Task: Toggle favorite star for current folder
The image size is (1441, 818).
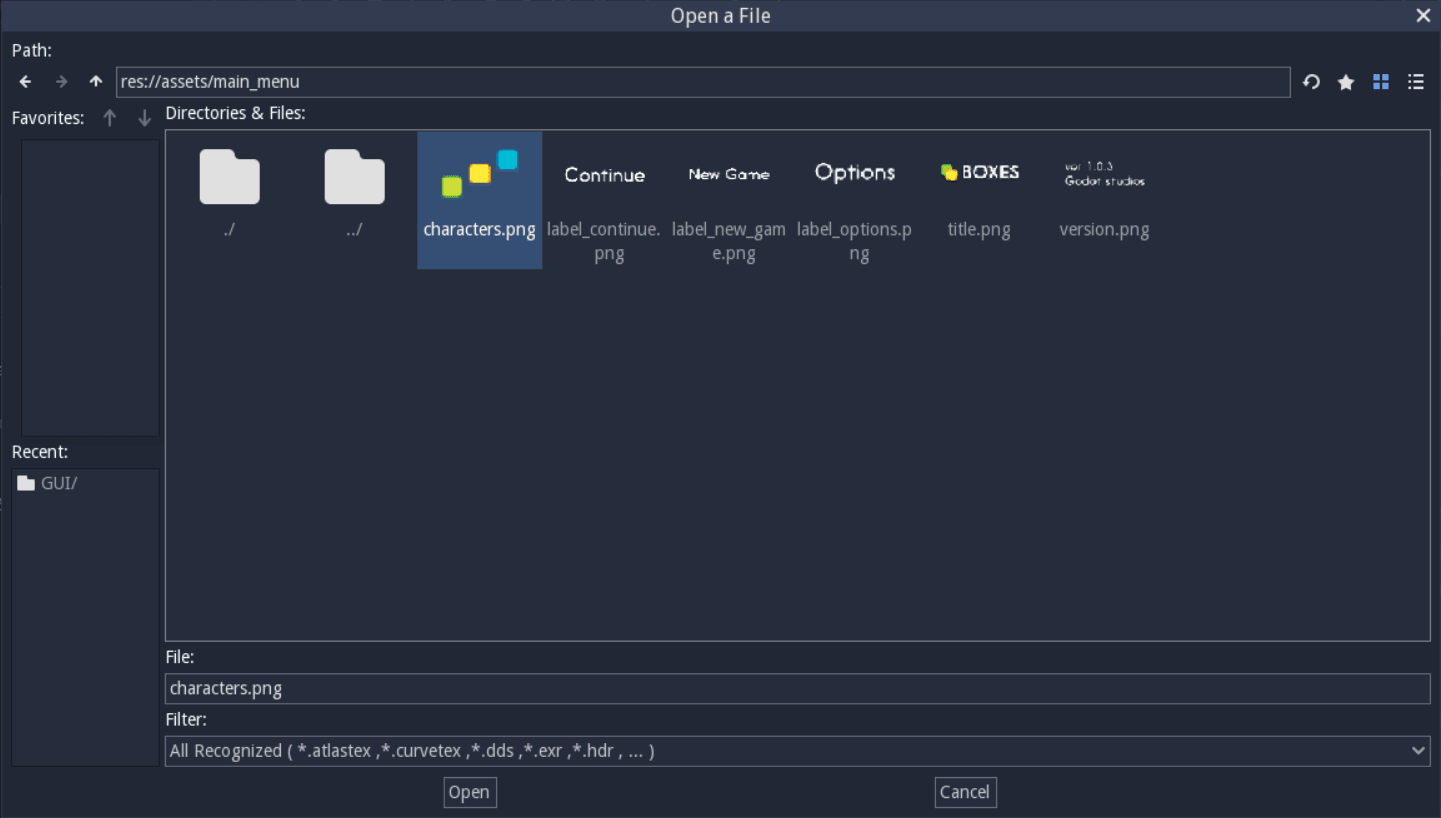Action: pyautogui.click(x=1346, y=82)
